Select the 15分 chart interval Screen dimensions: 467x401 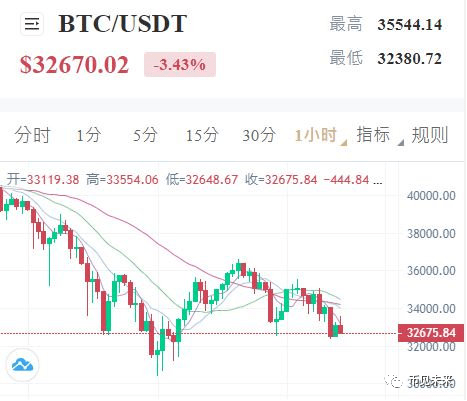pos(202,135)
